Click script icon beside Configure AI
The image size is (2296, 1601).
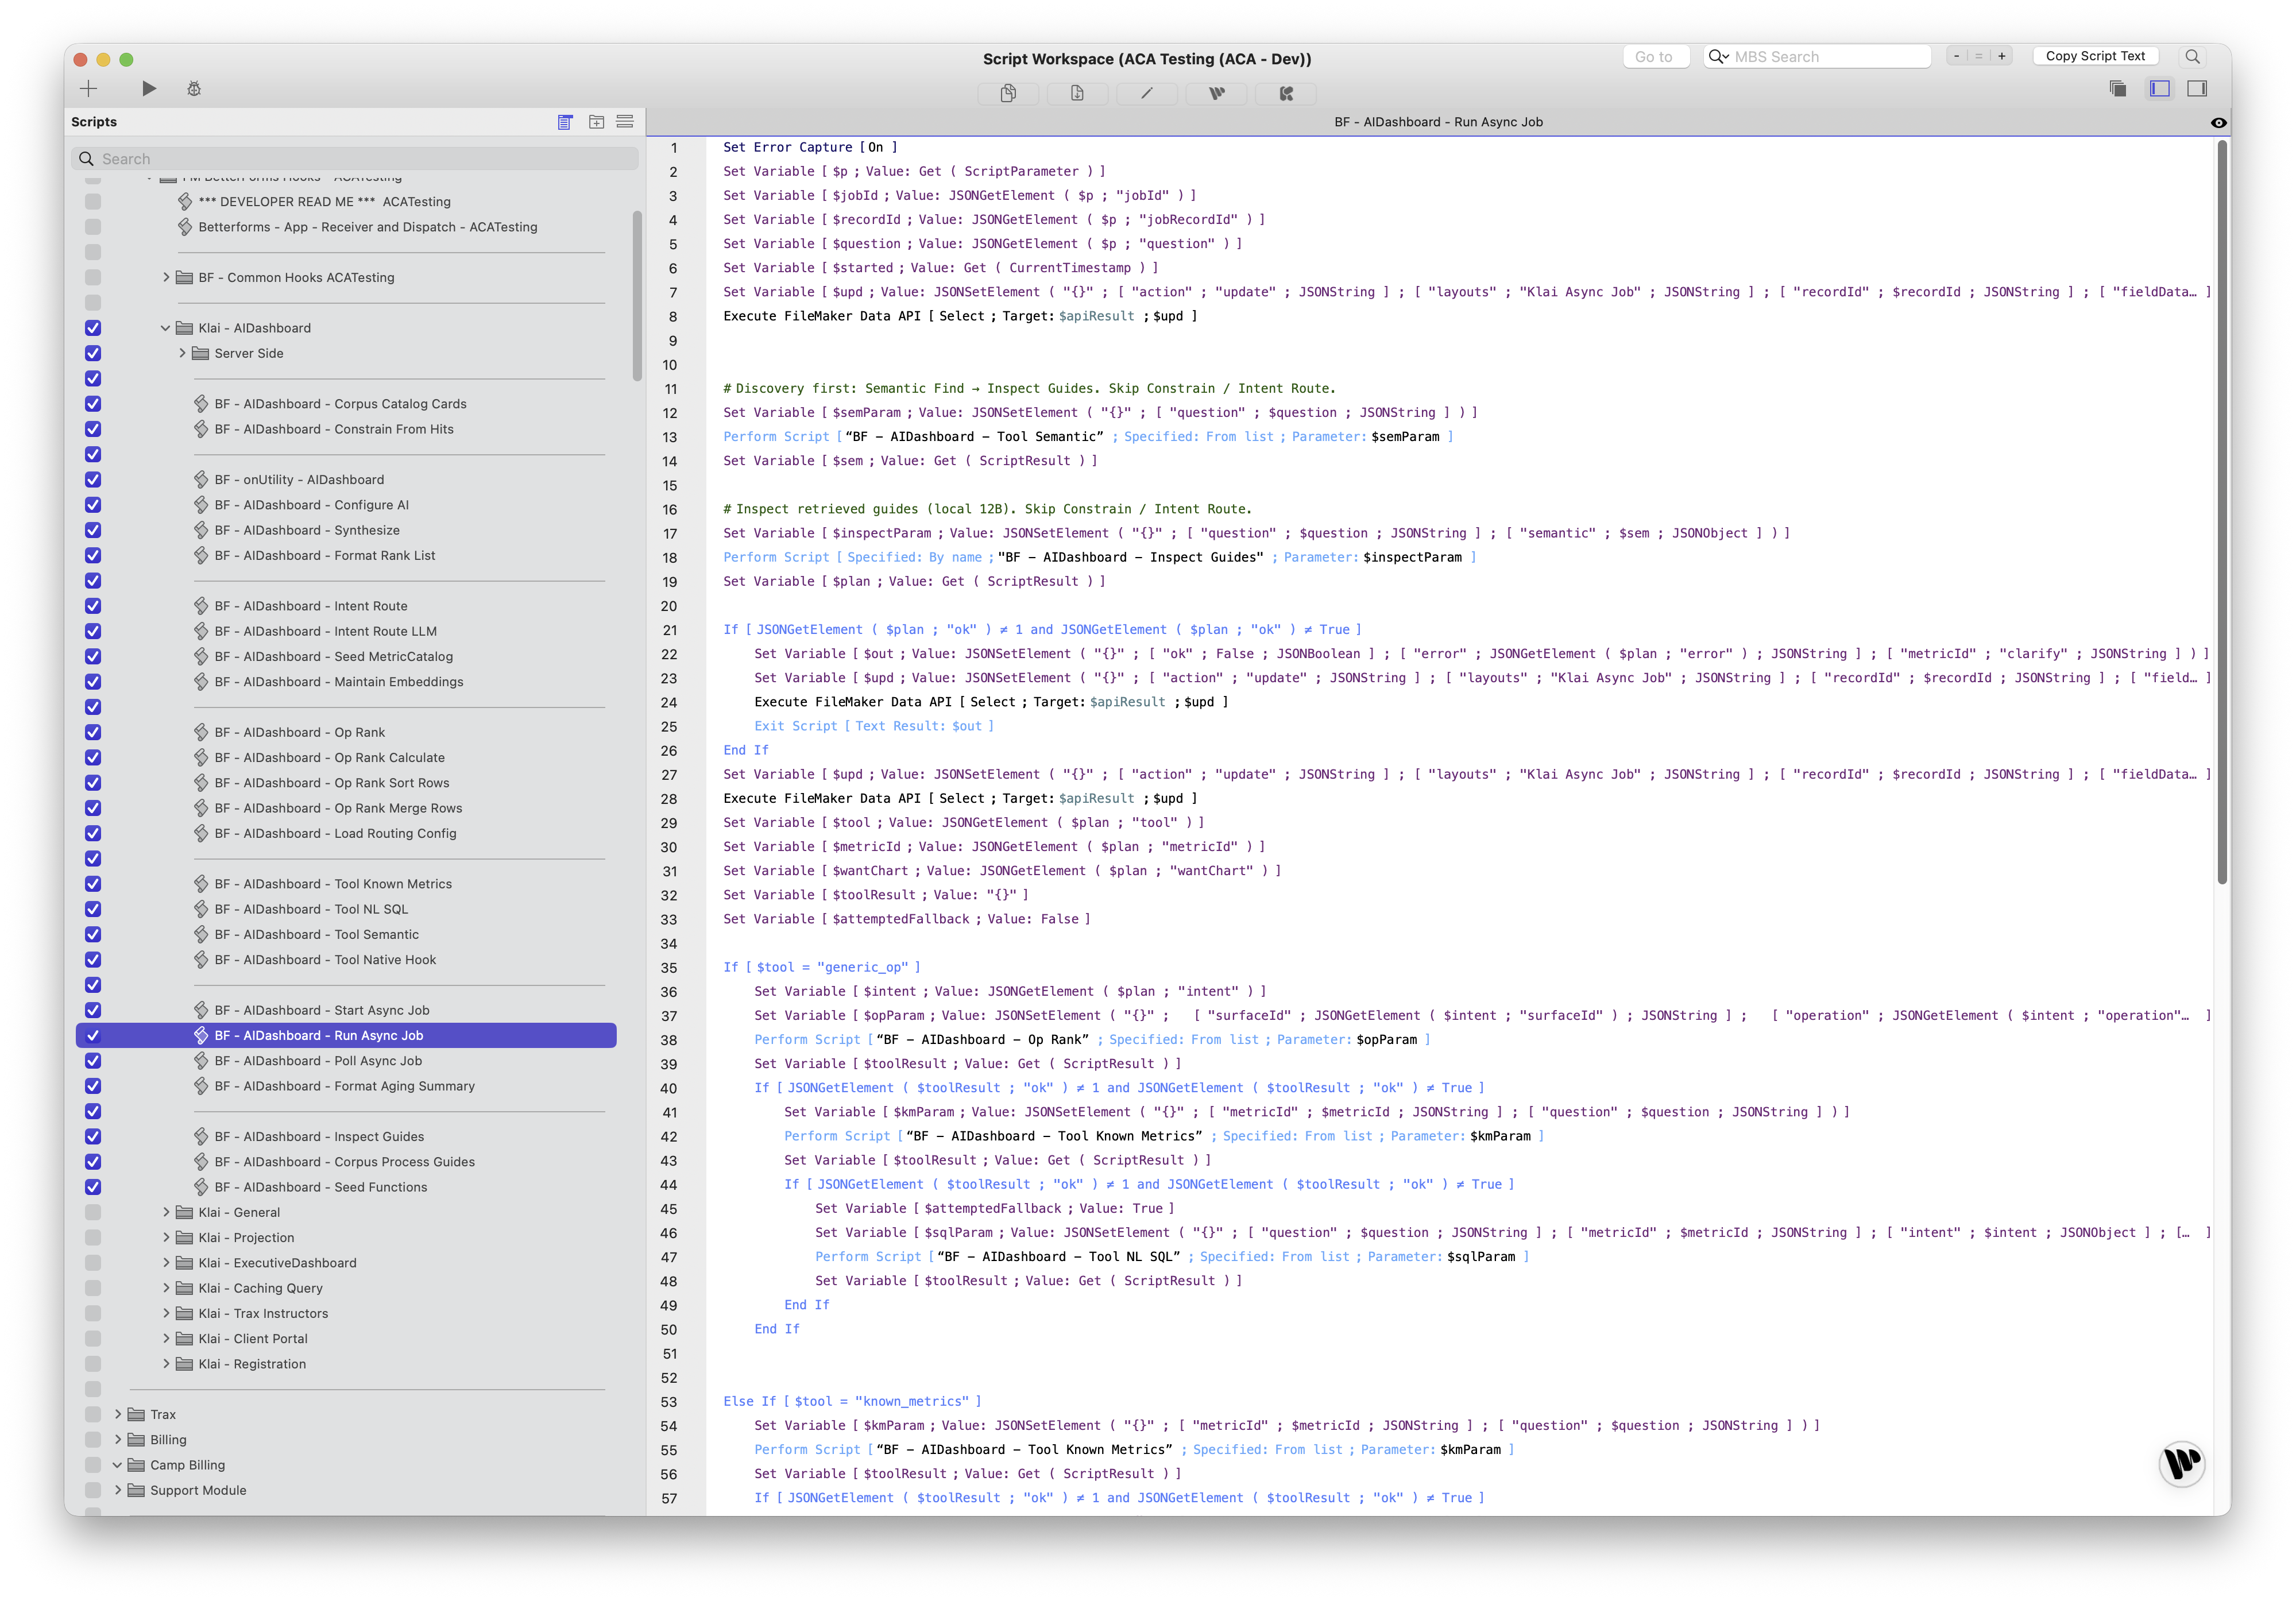(201, 505)
